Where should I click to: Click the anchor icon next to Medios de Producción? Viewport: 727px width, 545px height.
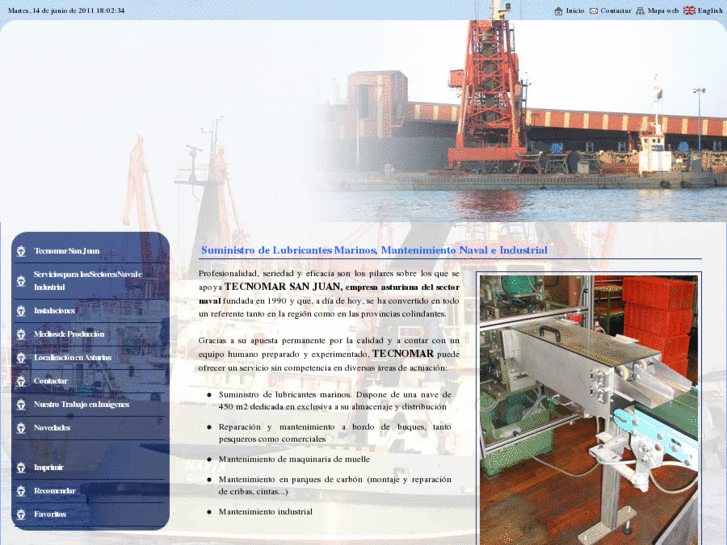pyautogui.click(x=21, y=334)
